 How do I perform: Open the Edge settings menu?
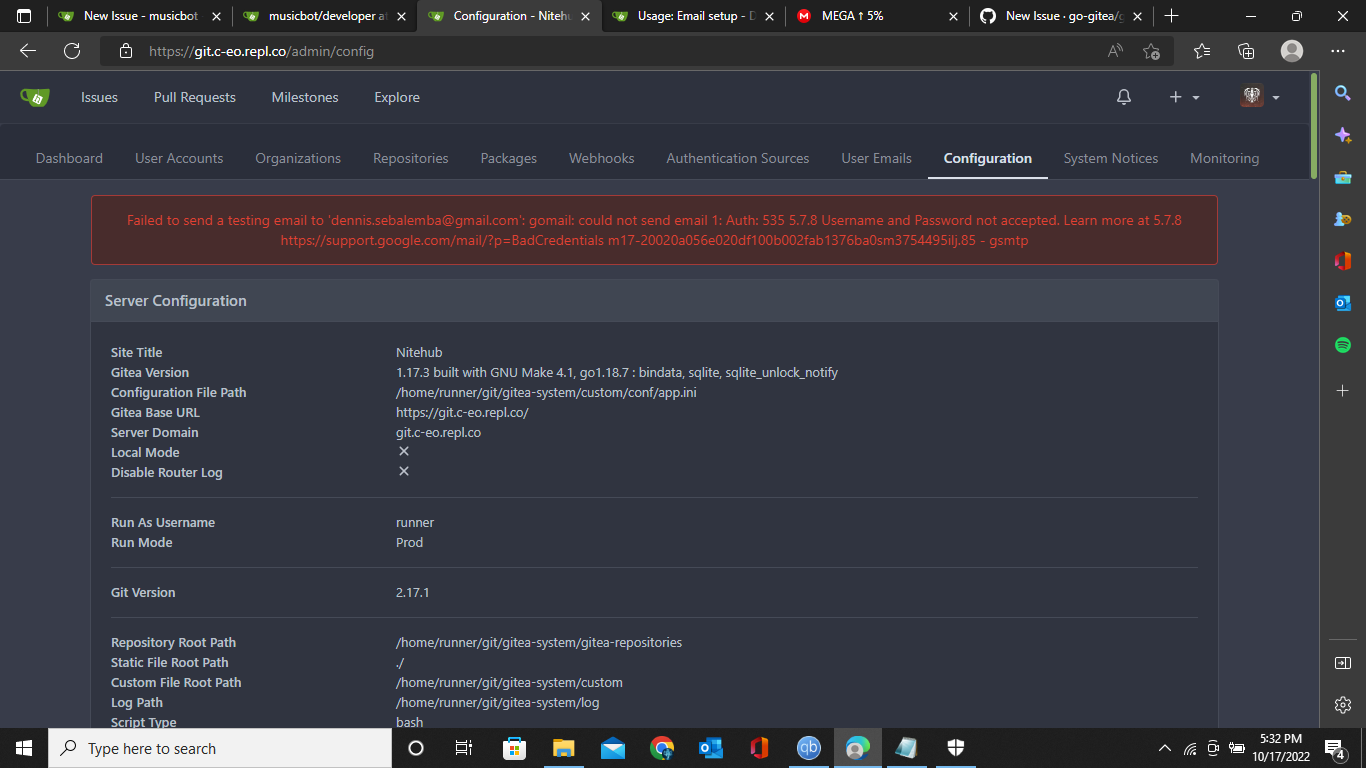[x=1337, y=50]
